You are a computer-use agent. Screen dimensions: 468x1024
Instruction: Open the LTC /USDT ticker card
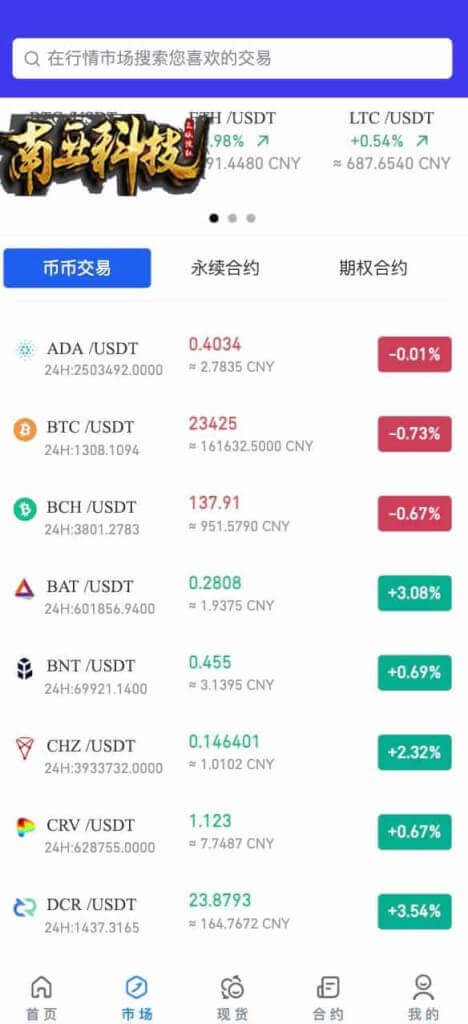click(392, 141)
